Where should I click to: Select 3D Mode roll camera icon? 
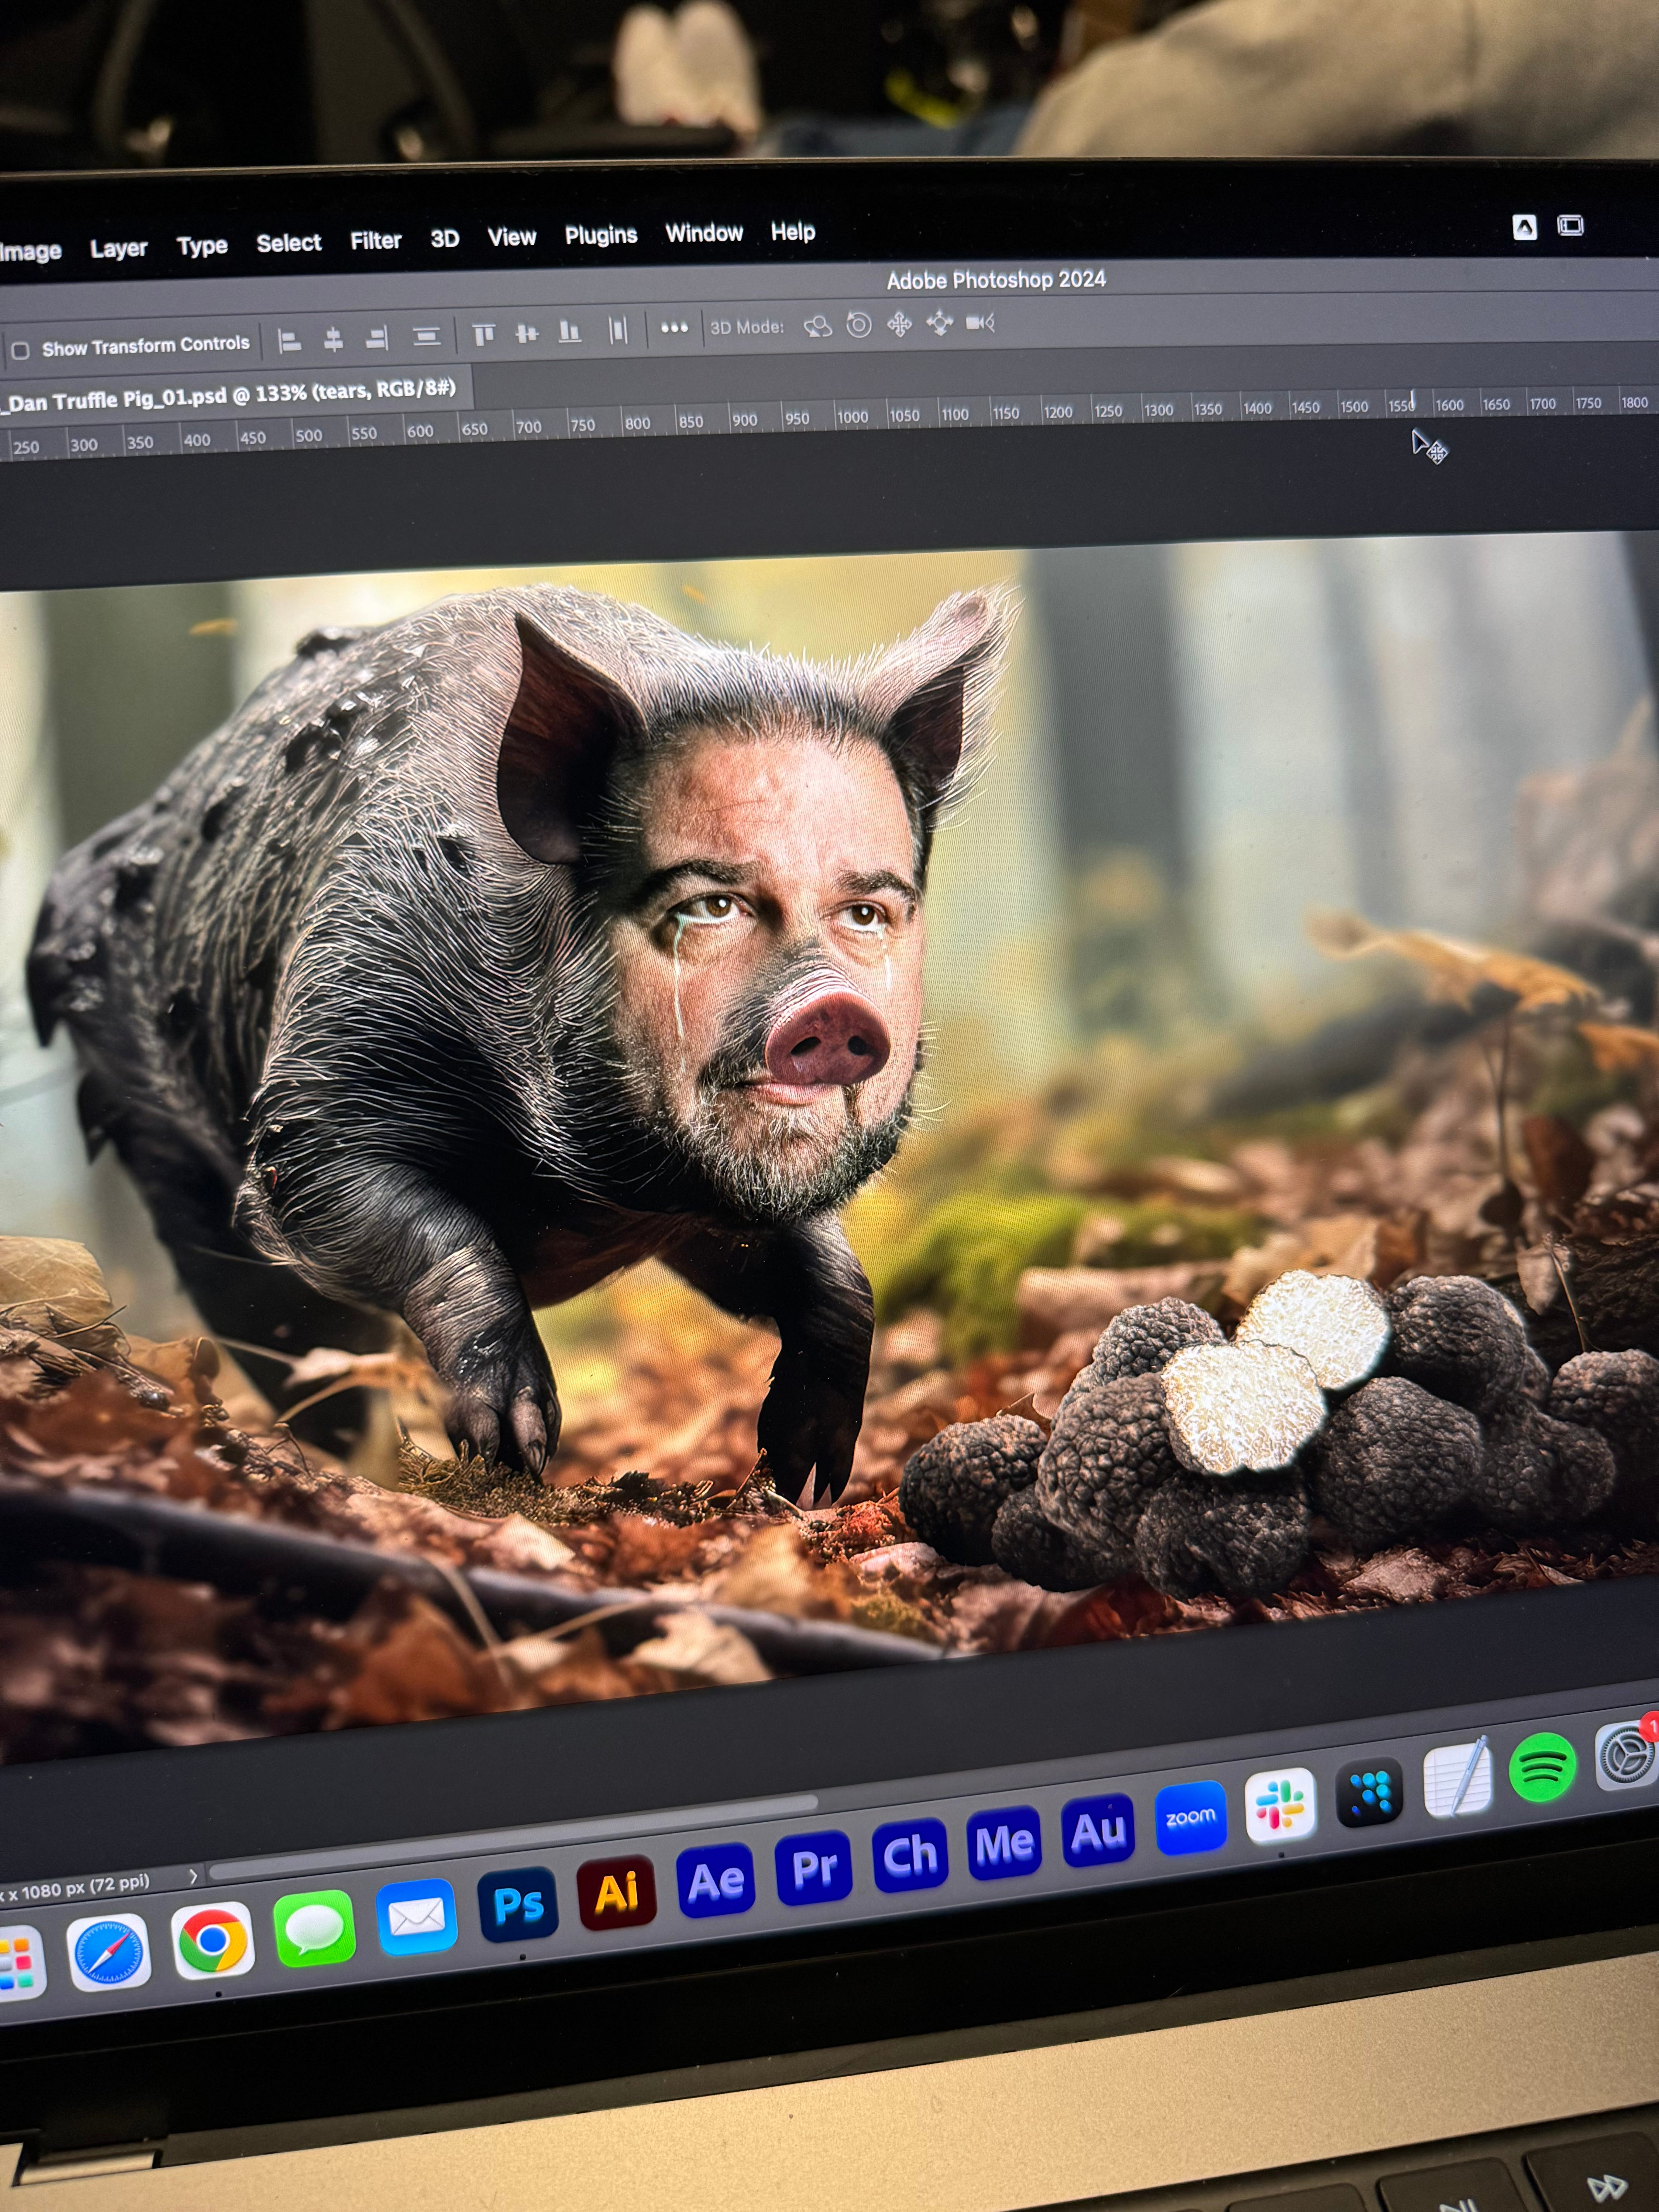[x=859, y=325]
